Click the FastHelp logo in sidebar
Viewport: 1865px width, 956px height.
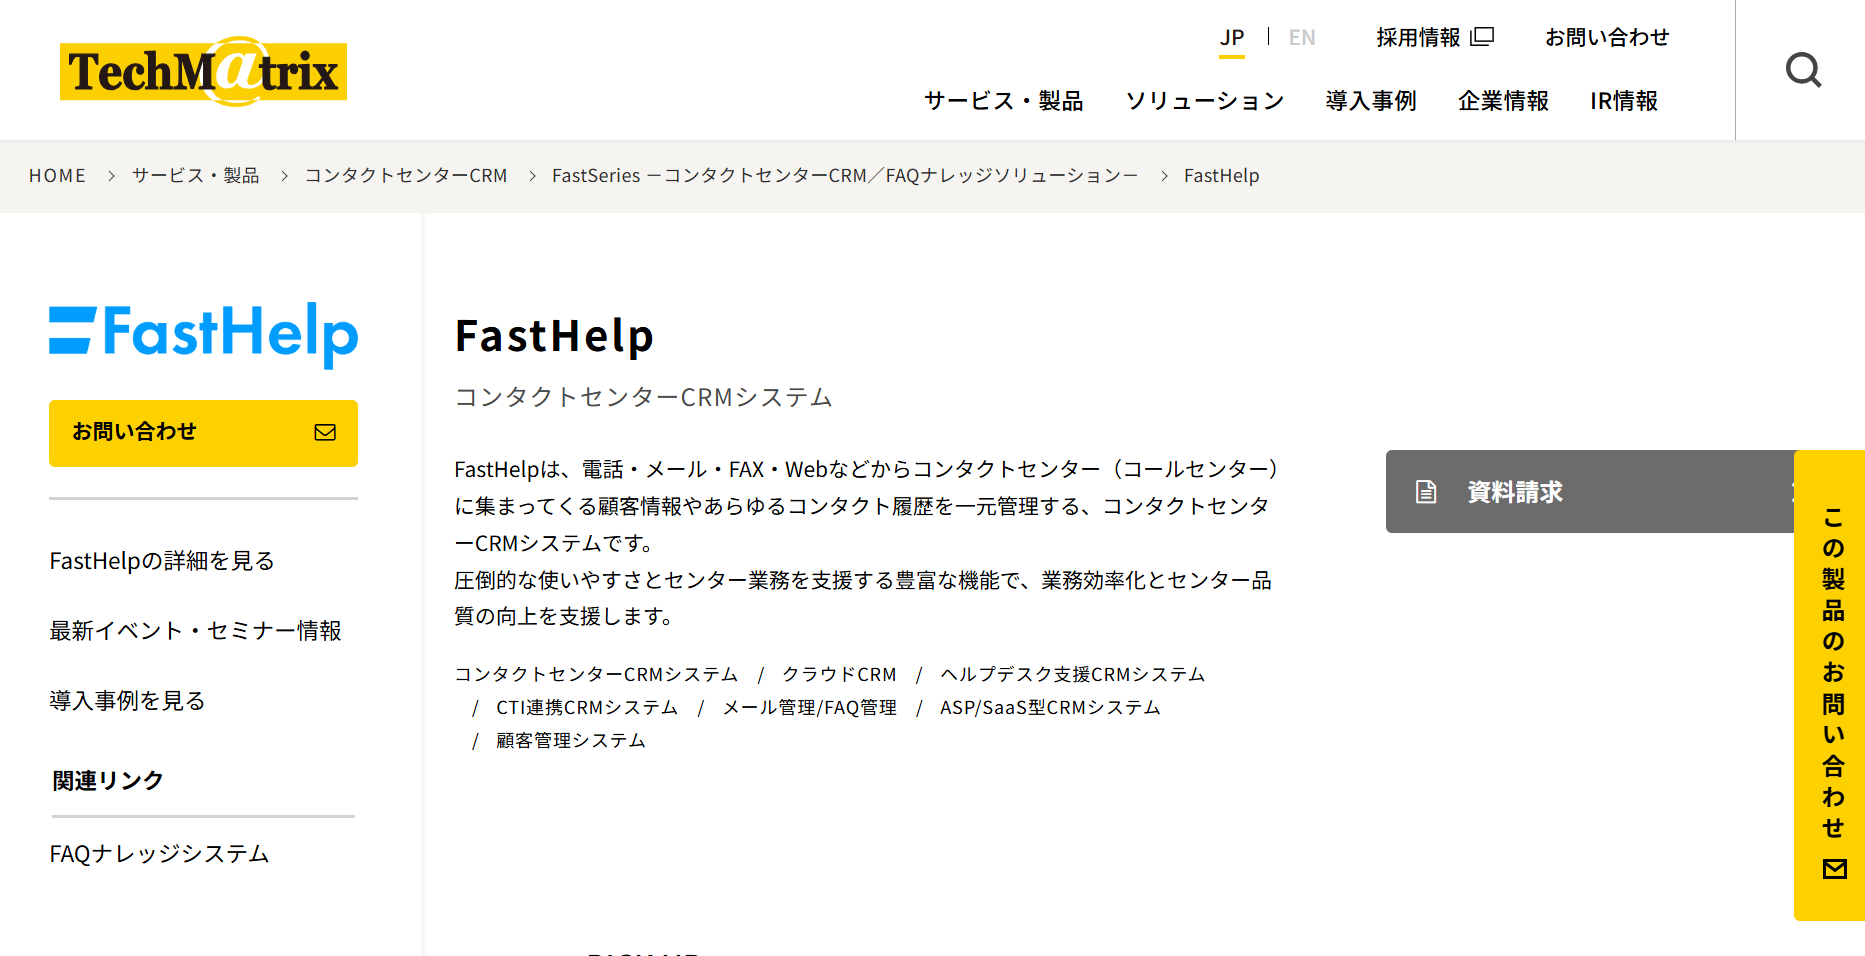point(203,334)
